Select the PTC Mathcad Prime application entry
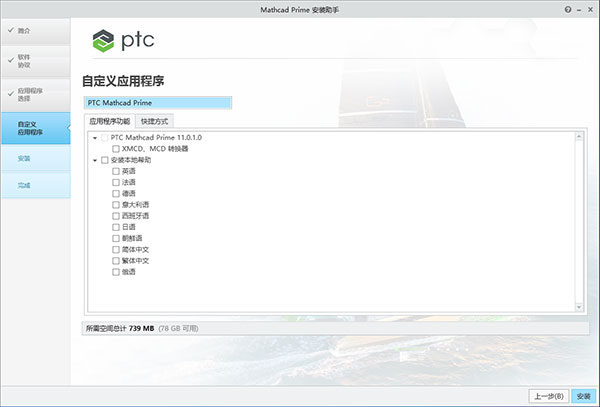600x407 pixels. coord(158,103)
